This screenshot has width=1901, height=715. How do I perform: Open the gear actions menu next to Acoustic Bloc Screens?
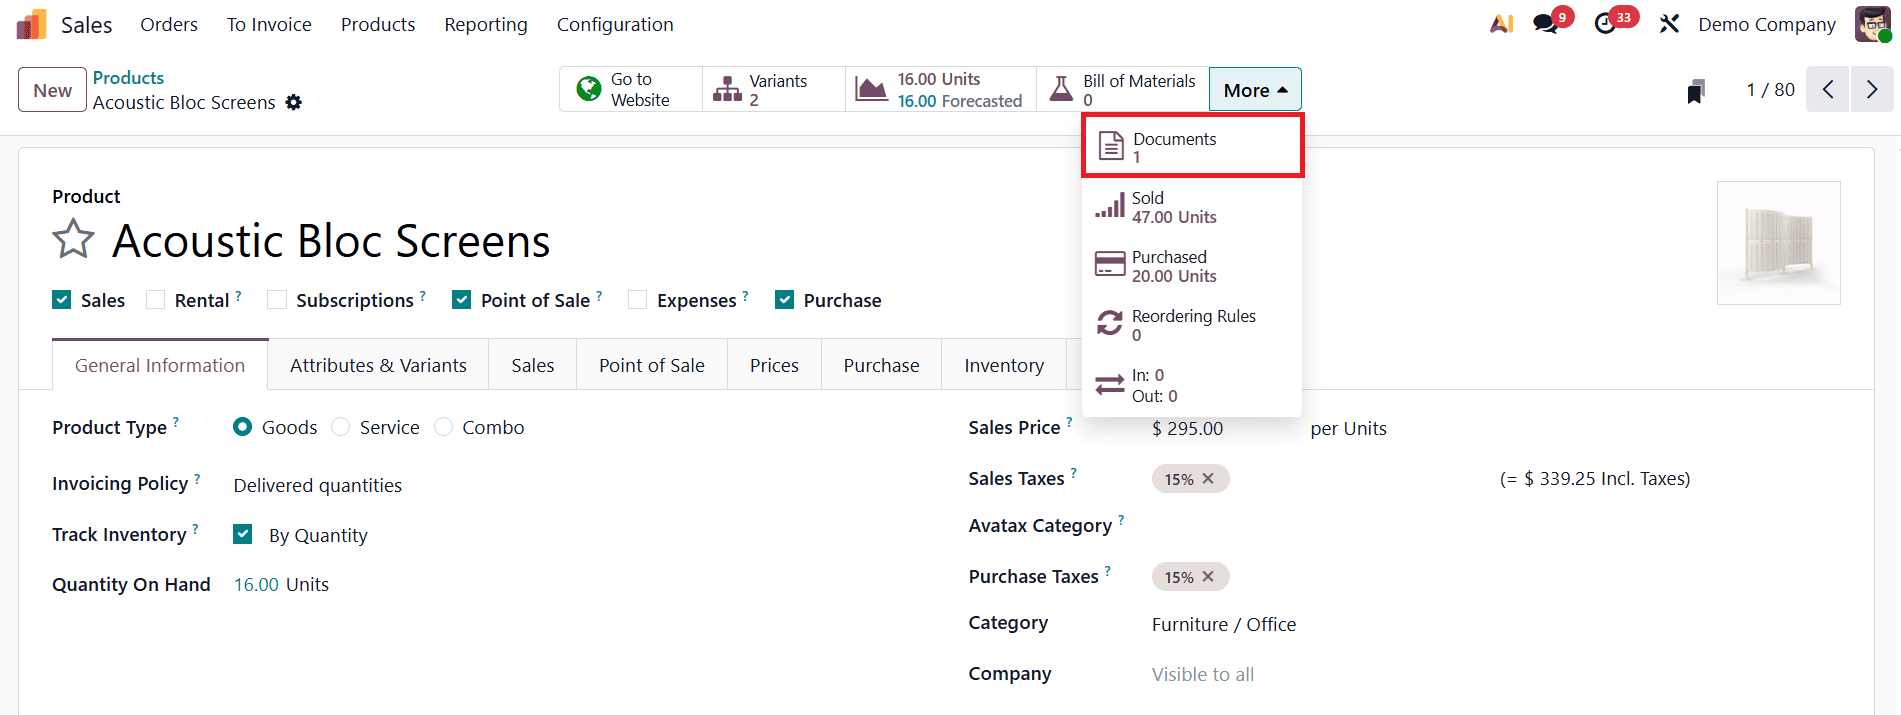coord(294,102)
